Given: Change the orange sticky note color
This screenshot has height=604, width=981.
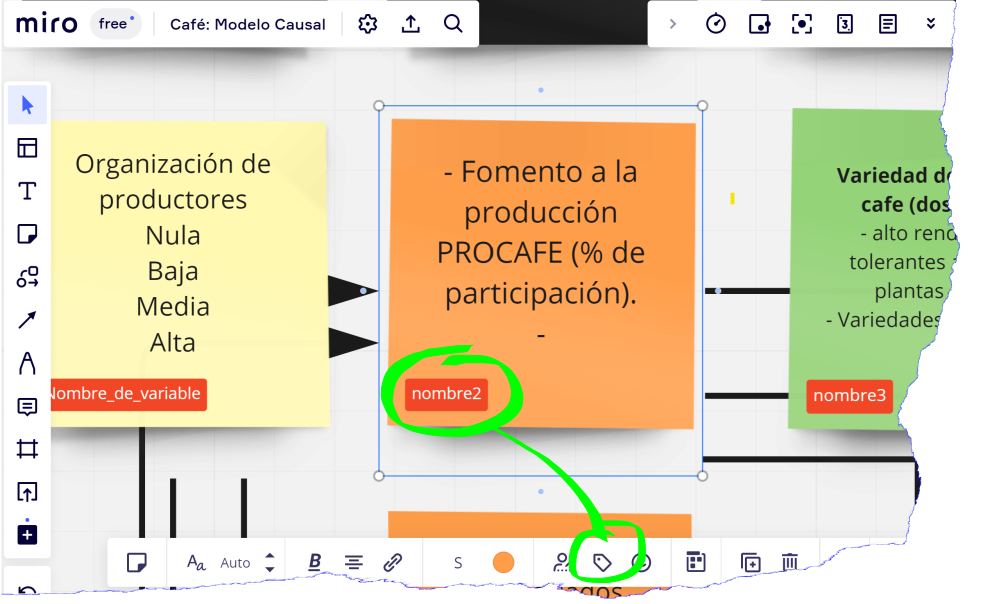Looking at the screenshot, I should 503,562.
